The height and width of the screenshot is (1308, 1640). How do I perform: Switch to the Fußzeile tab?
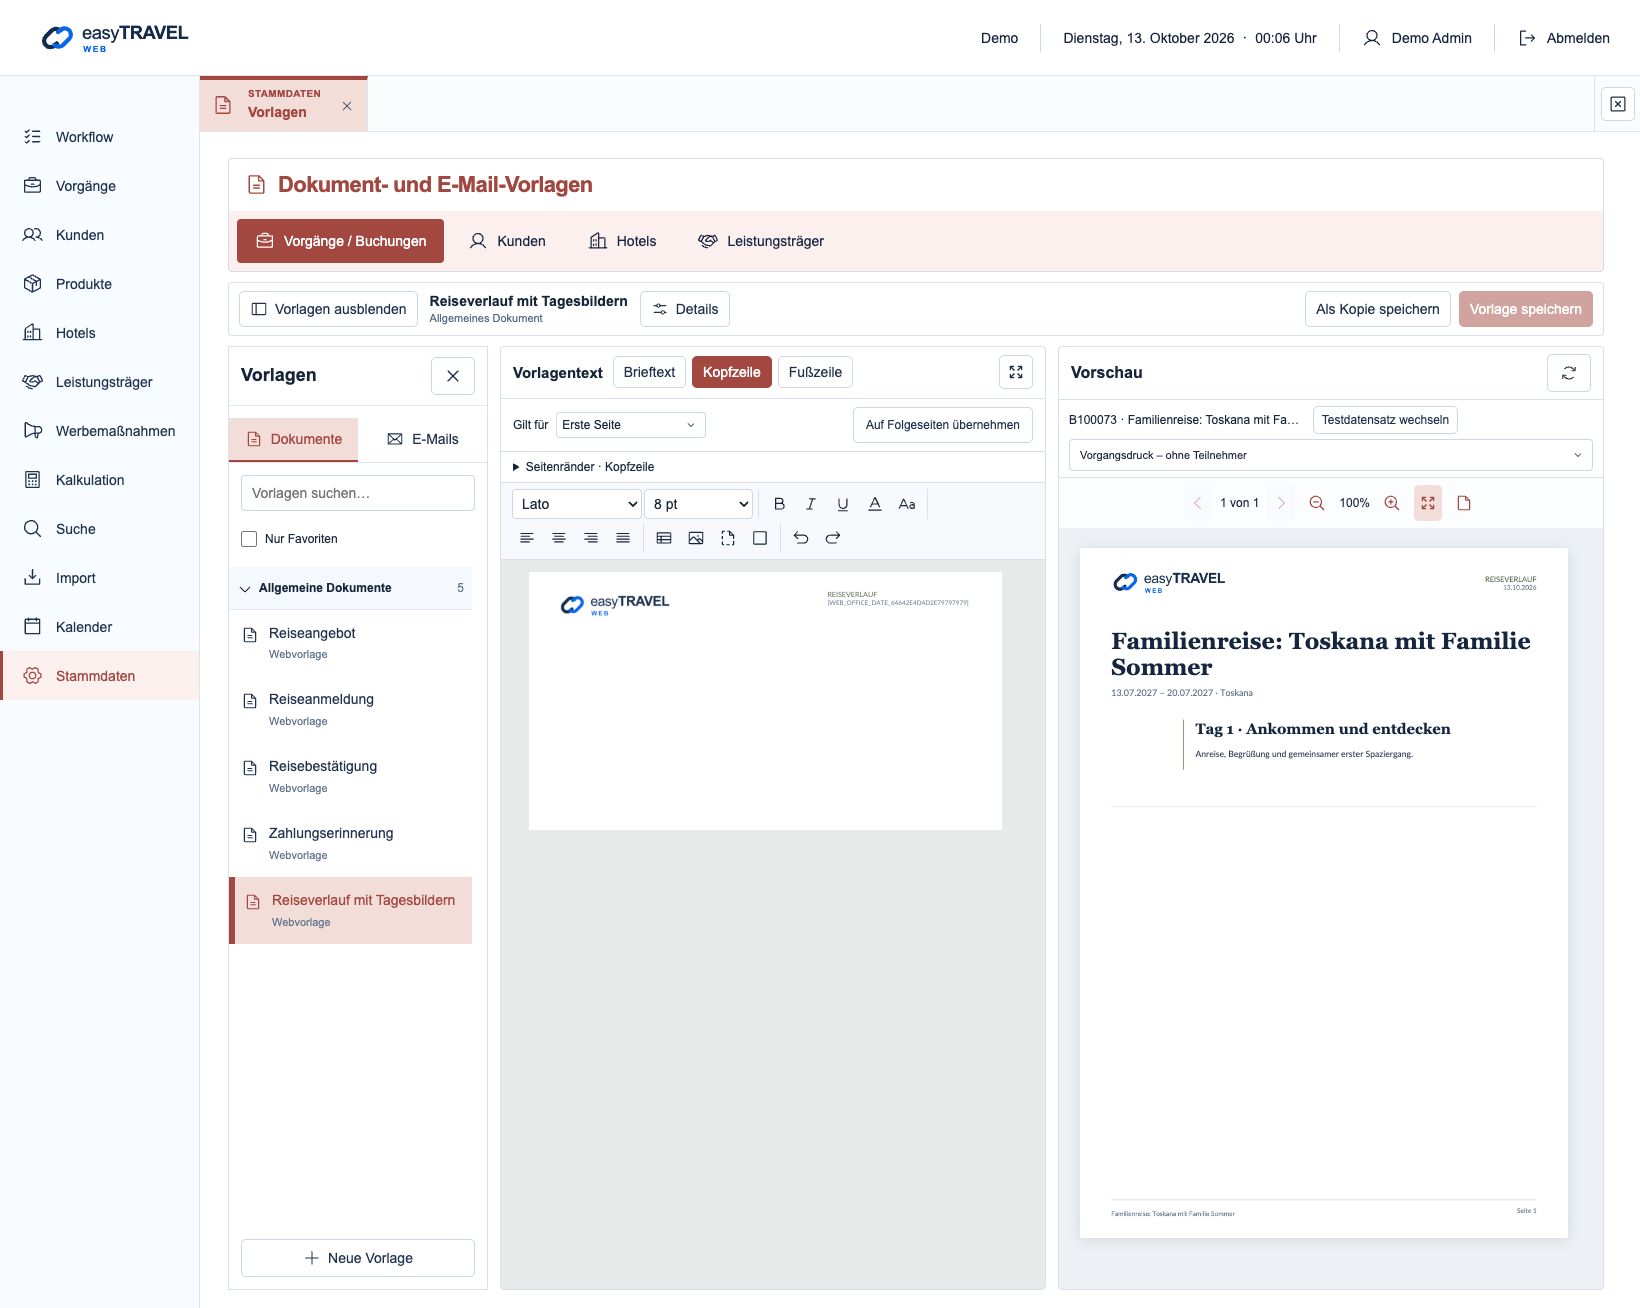(815, 372)
